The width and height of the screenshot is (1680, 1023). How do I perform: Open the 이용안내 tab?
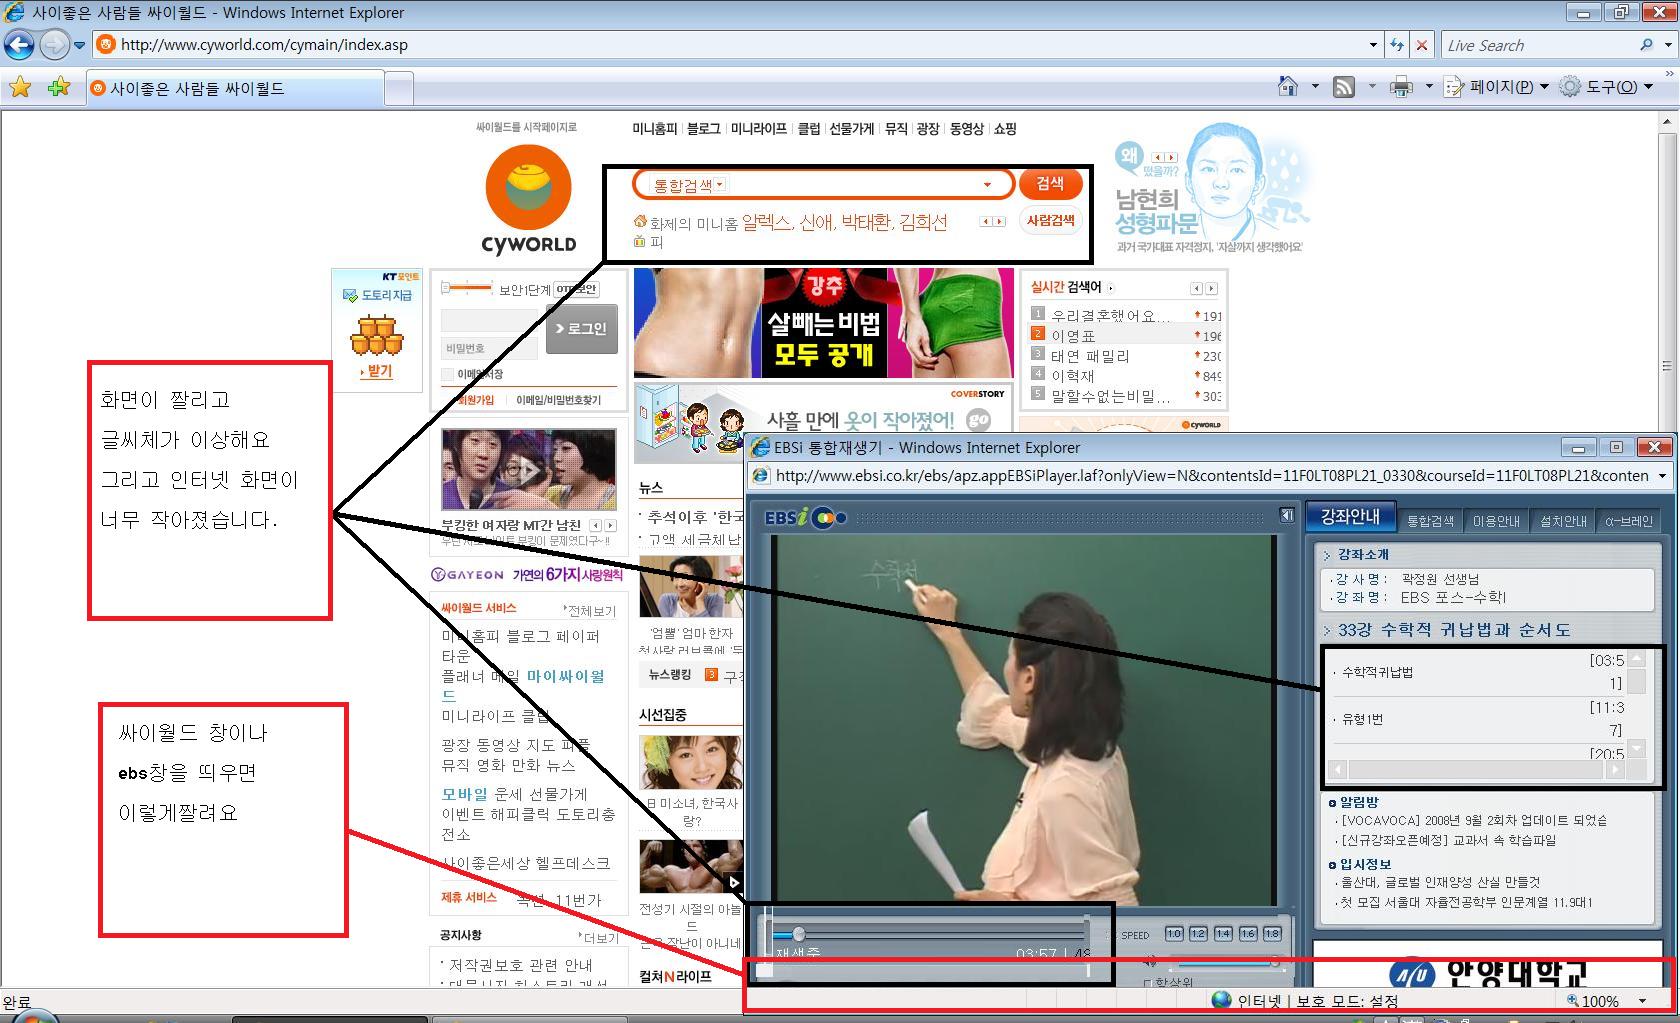coord(1496,521)
